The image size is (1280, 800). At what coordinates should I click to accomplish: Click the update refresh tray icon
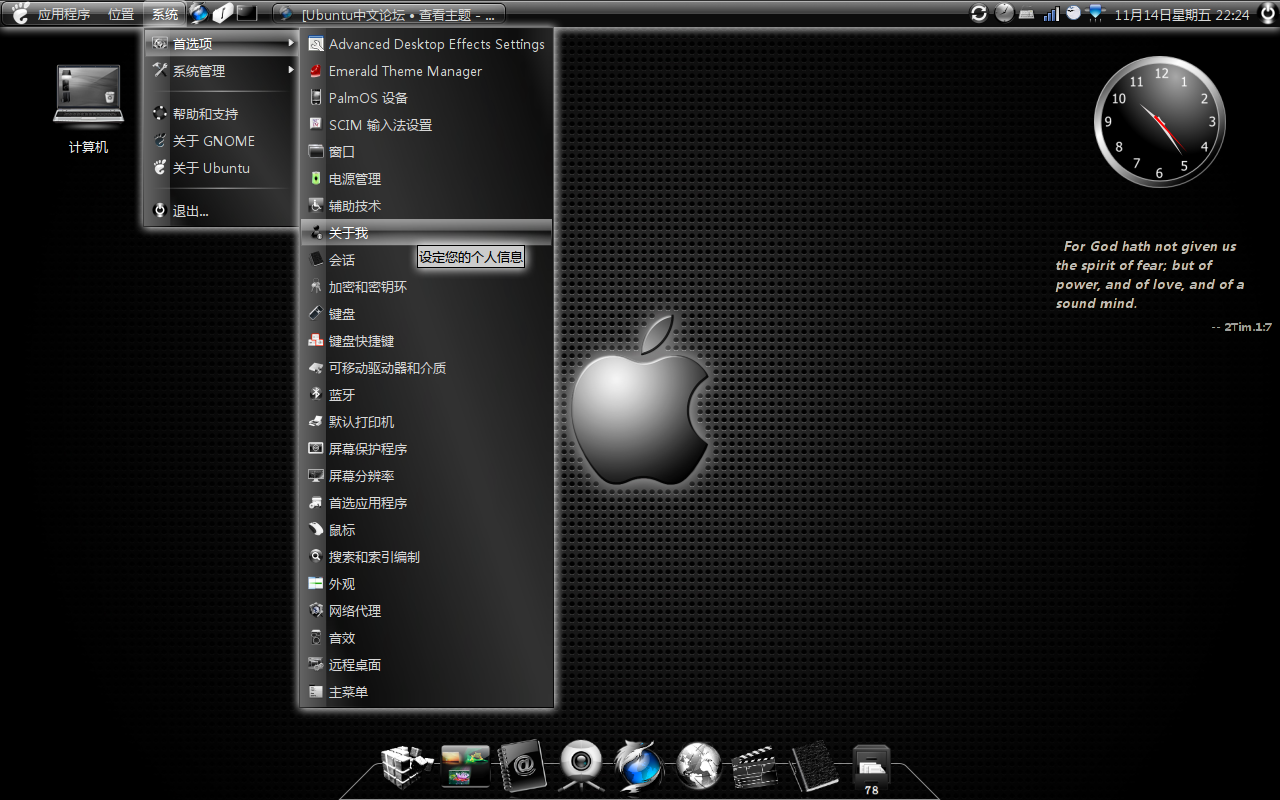[x=979, y=14]
